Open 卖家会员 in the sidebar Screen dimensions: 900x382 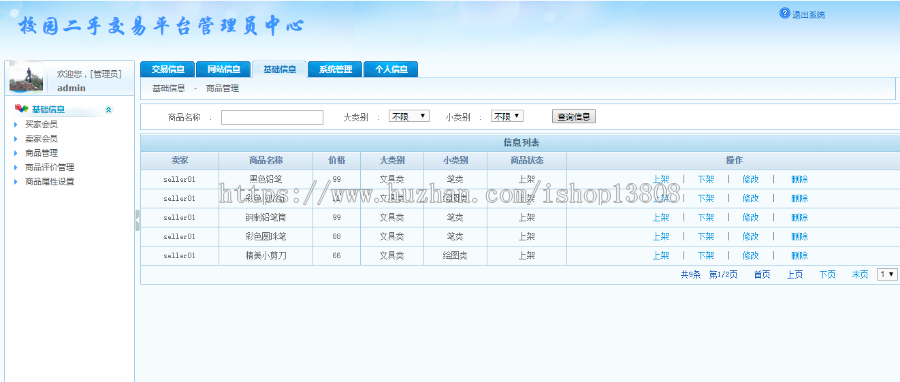[x=41, y=138]
